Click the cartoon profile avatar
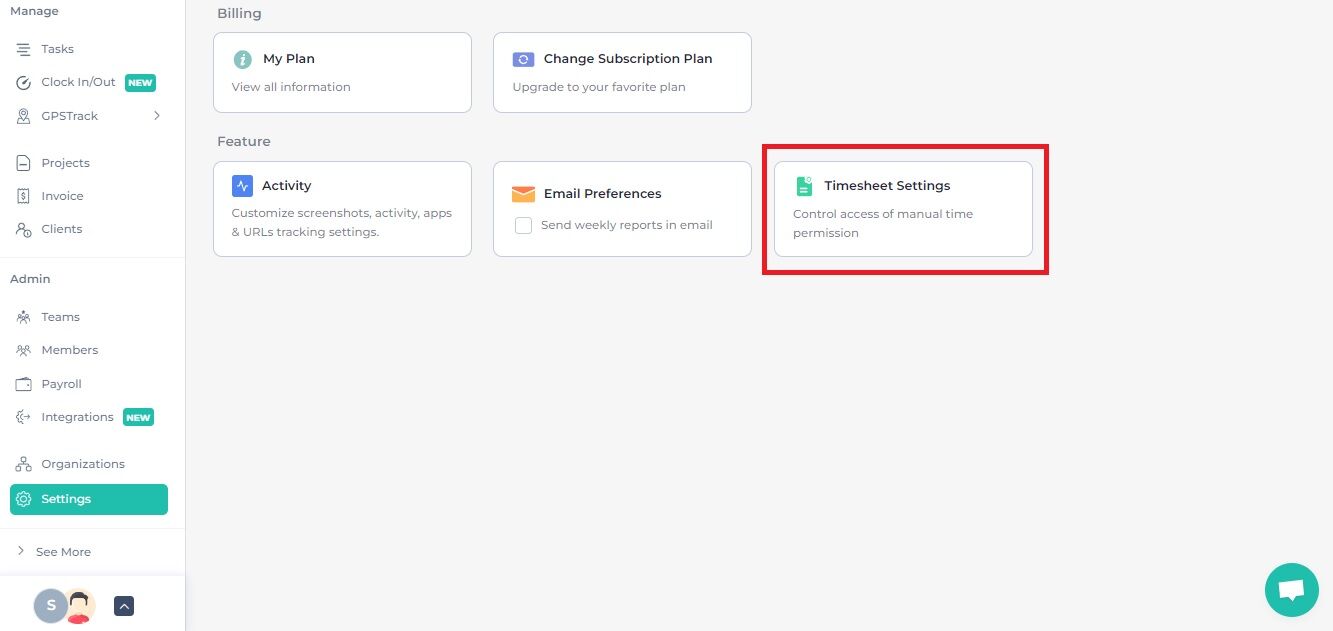Viewport: 1333px width, 631px height. [80, 605]
